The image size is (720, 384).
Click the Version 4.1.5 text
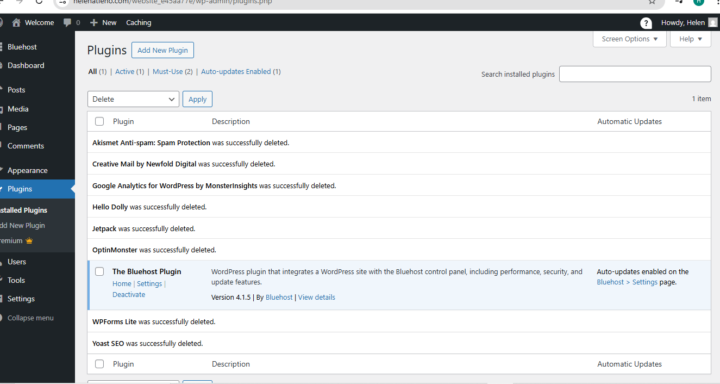(231, 298)
